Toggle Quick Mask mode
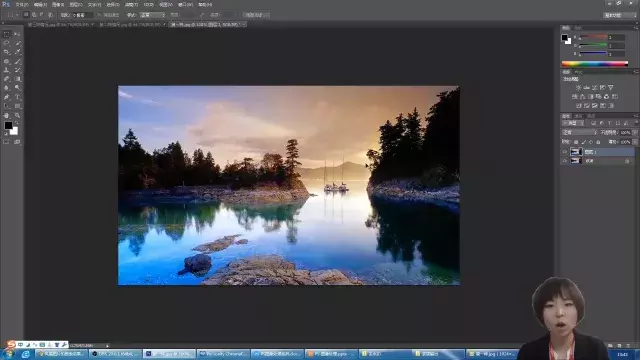The image size is (640, 360). point(7,142)
